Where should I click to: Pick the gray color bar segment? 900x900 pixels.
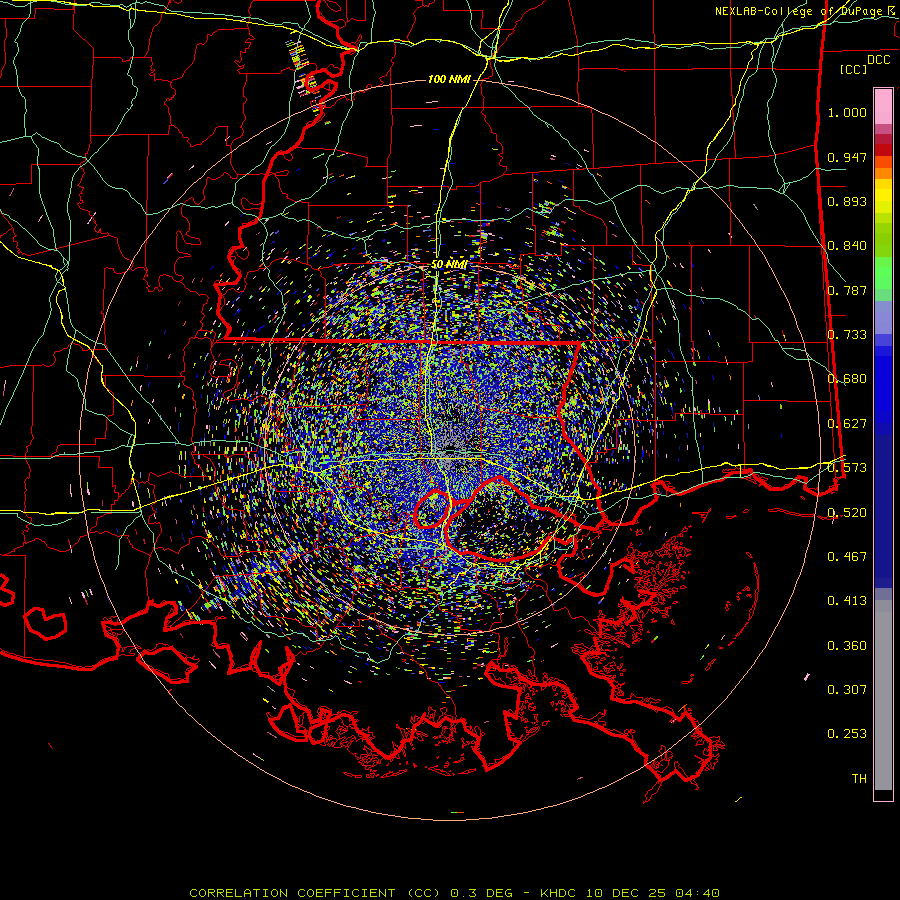(x=883, y=695)
